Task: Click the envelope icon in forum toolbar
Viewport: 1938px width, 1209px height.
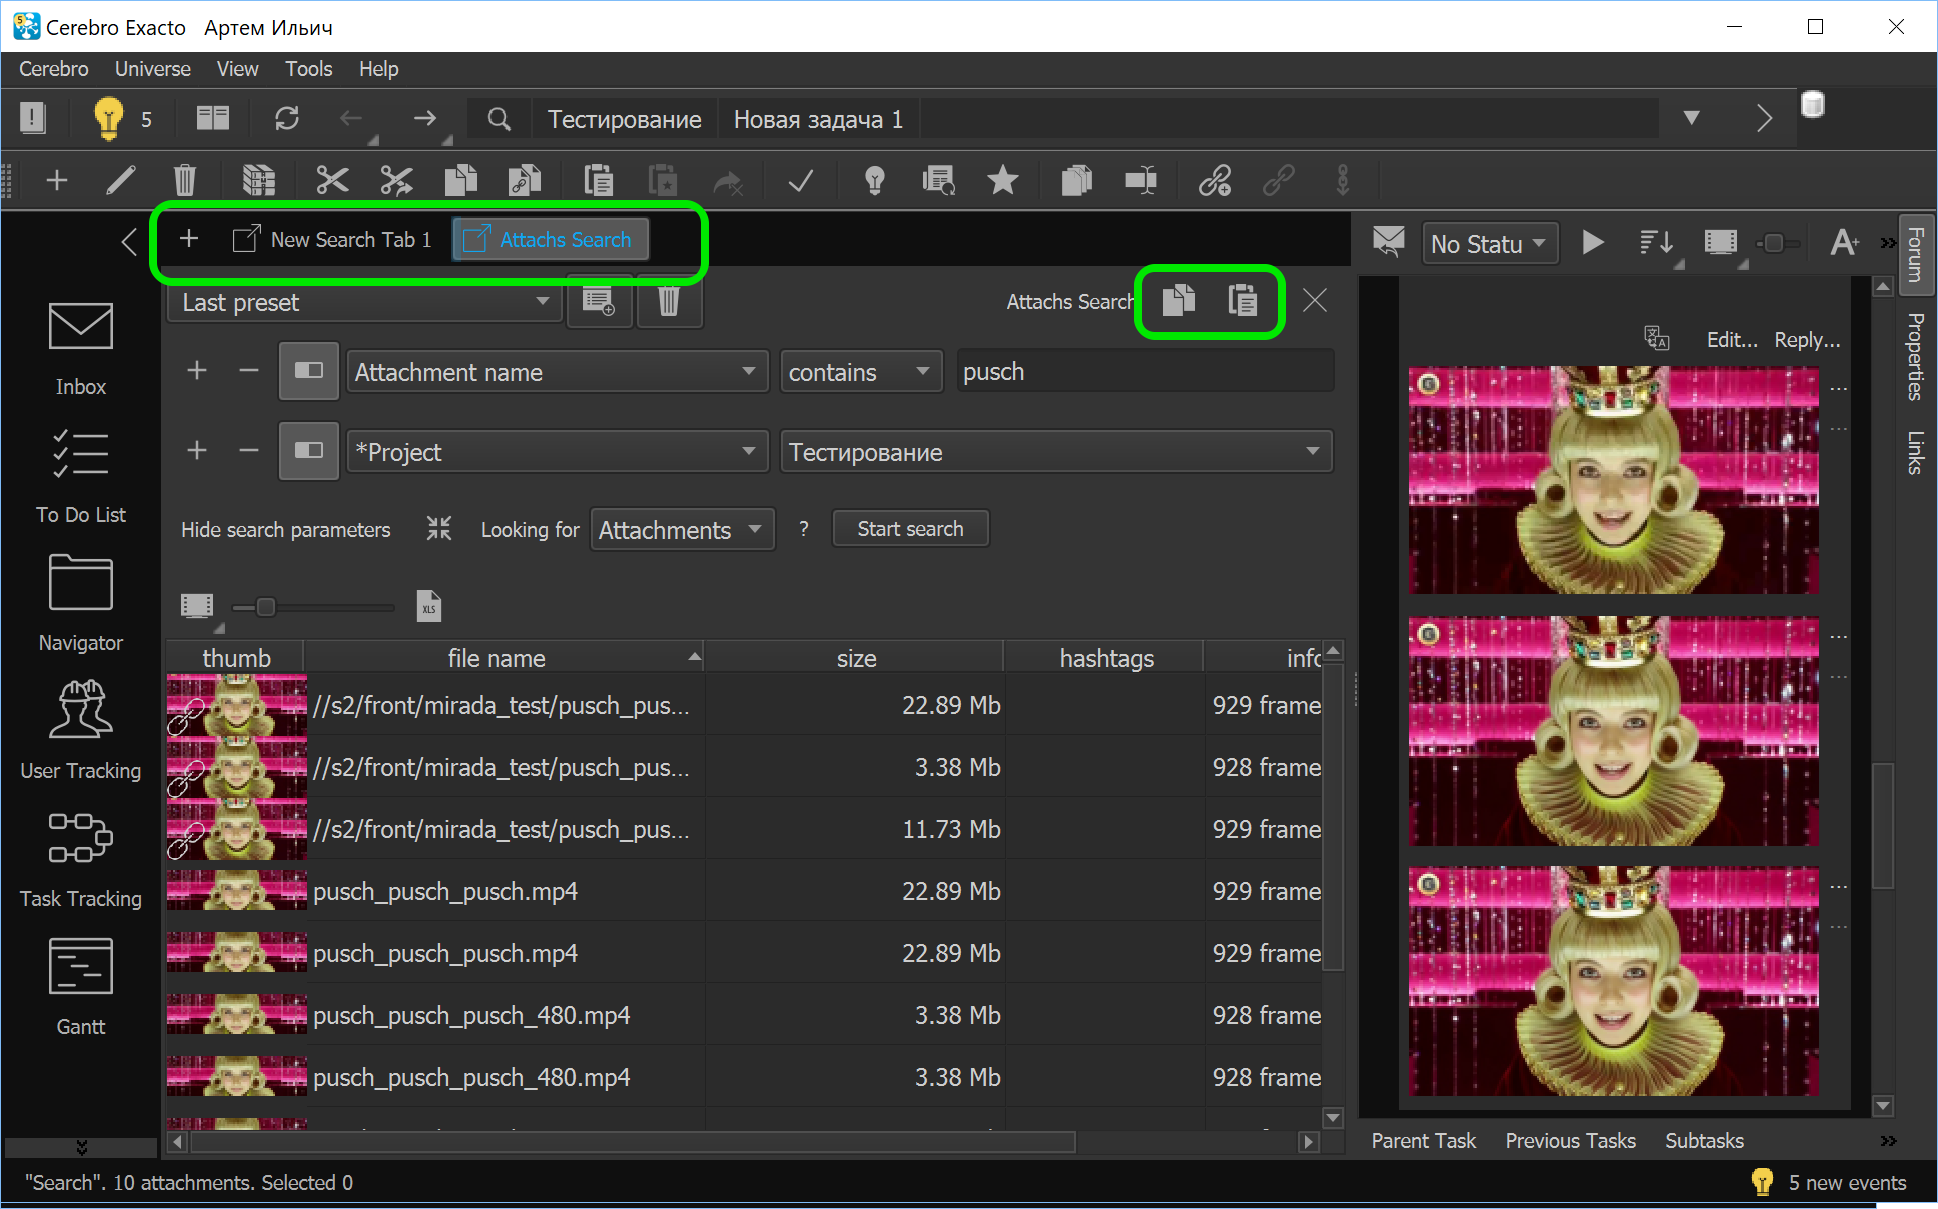Action: [1388, 242]
